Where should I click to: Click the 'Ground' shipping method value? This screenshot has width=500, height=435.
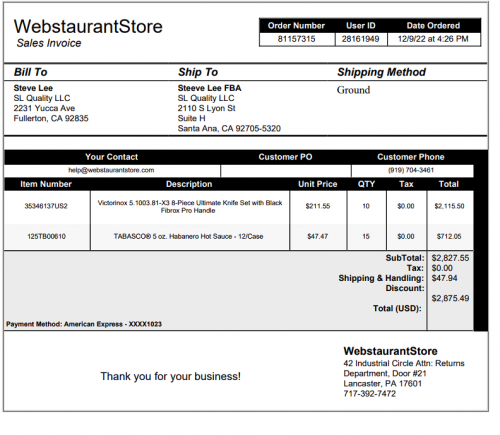[354, 90]
